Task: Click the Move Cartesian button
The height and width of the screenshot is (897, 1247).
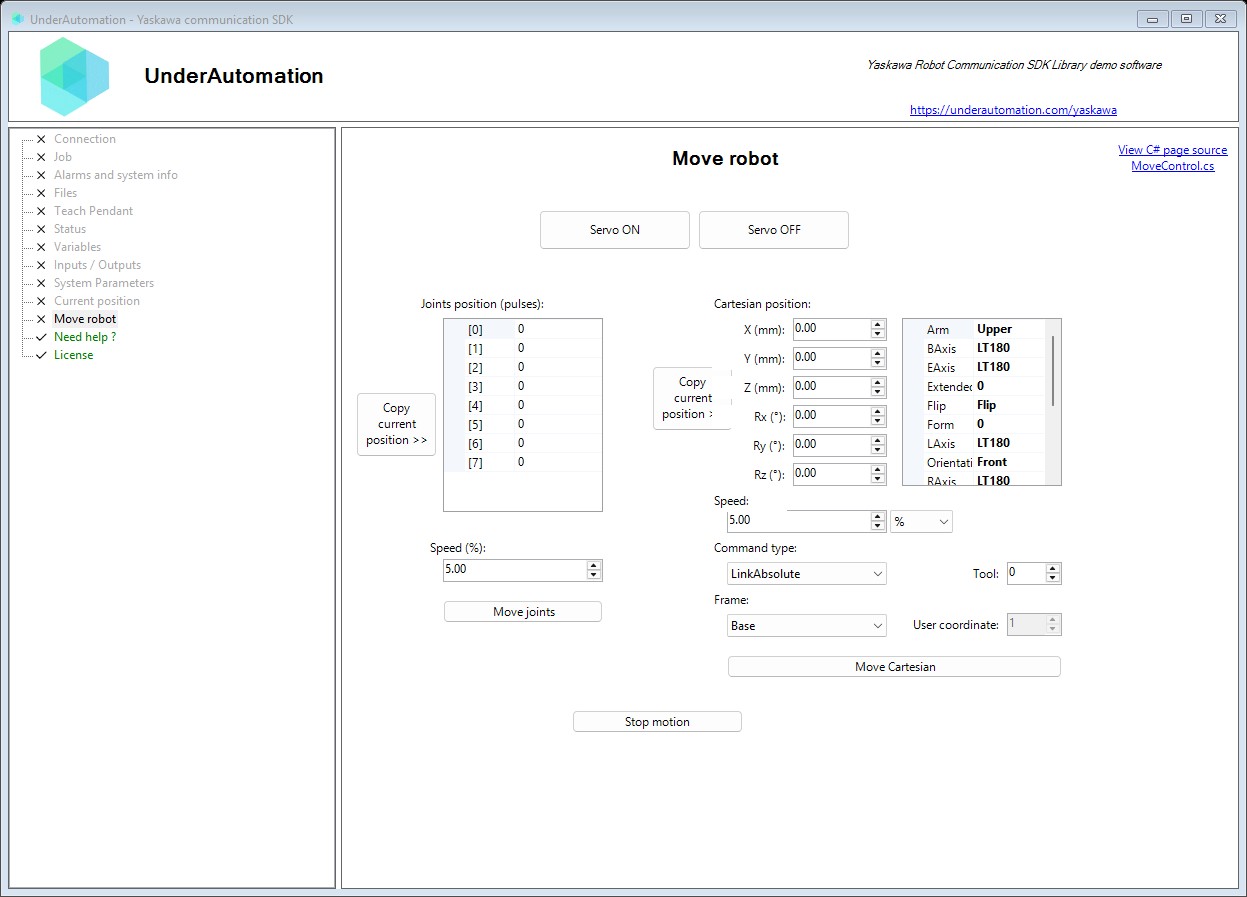Action: coord(894,667)
